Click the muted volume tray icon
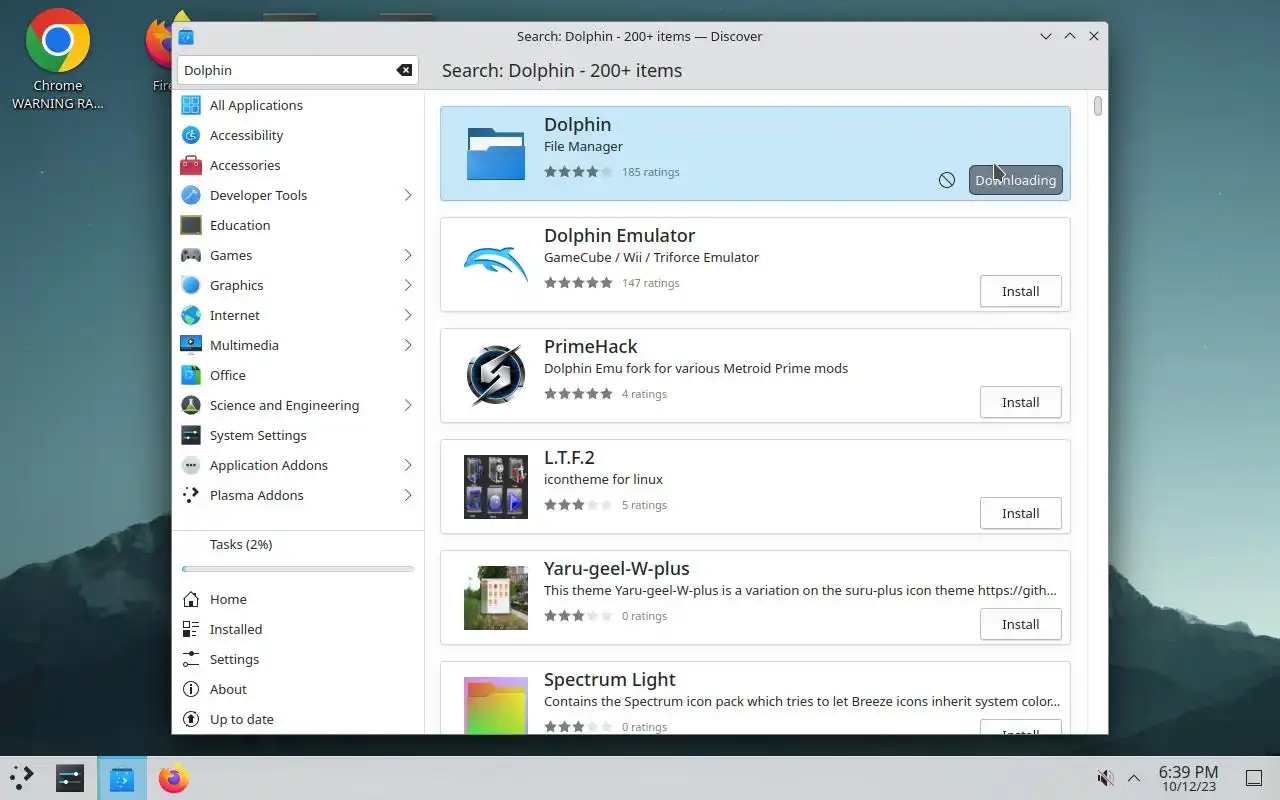1280x800 pixels. (x=1105, y=778)
